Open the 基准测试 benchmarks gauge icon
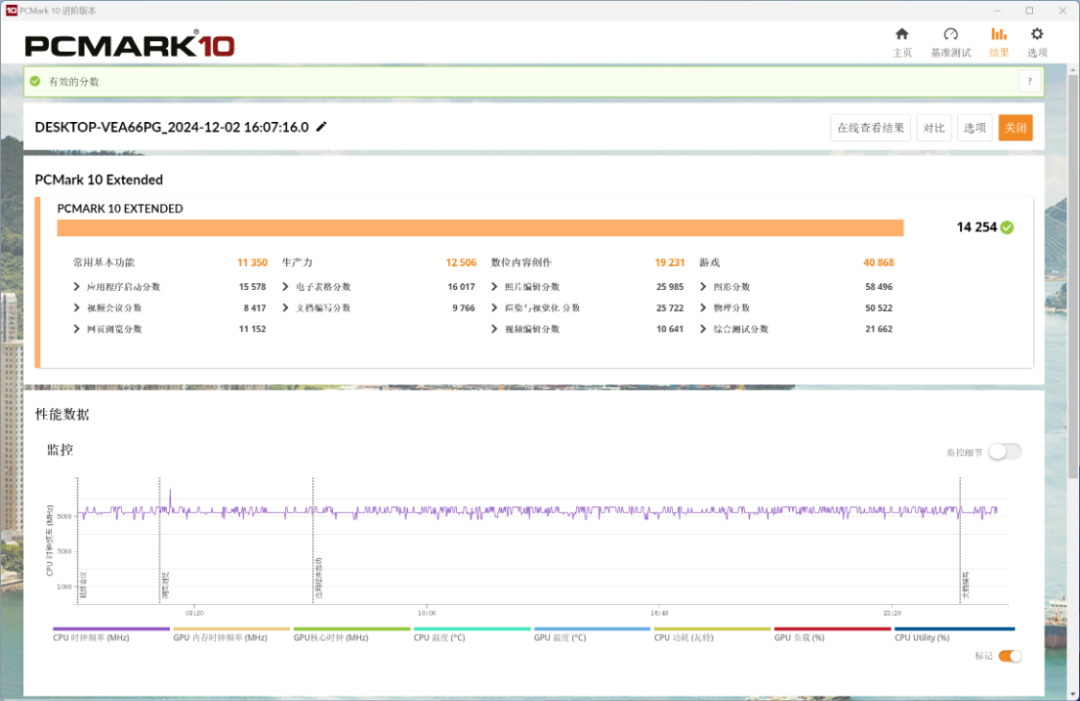1080x701 pixels. pos(951,34)
